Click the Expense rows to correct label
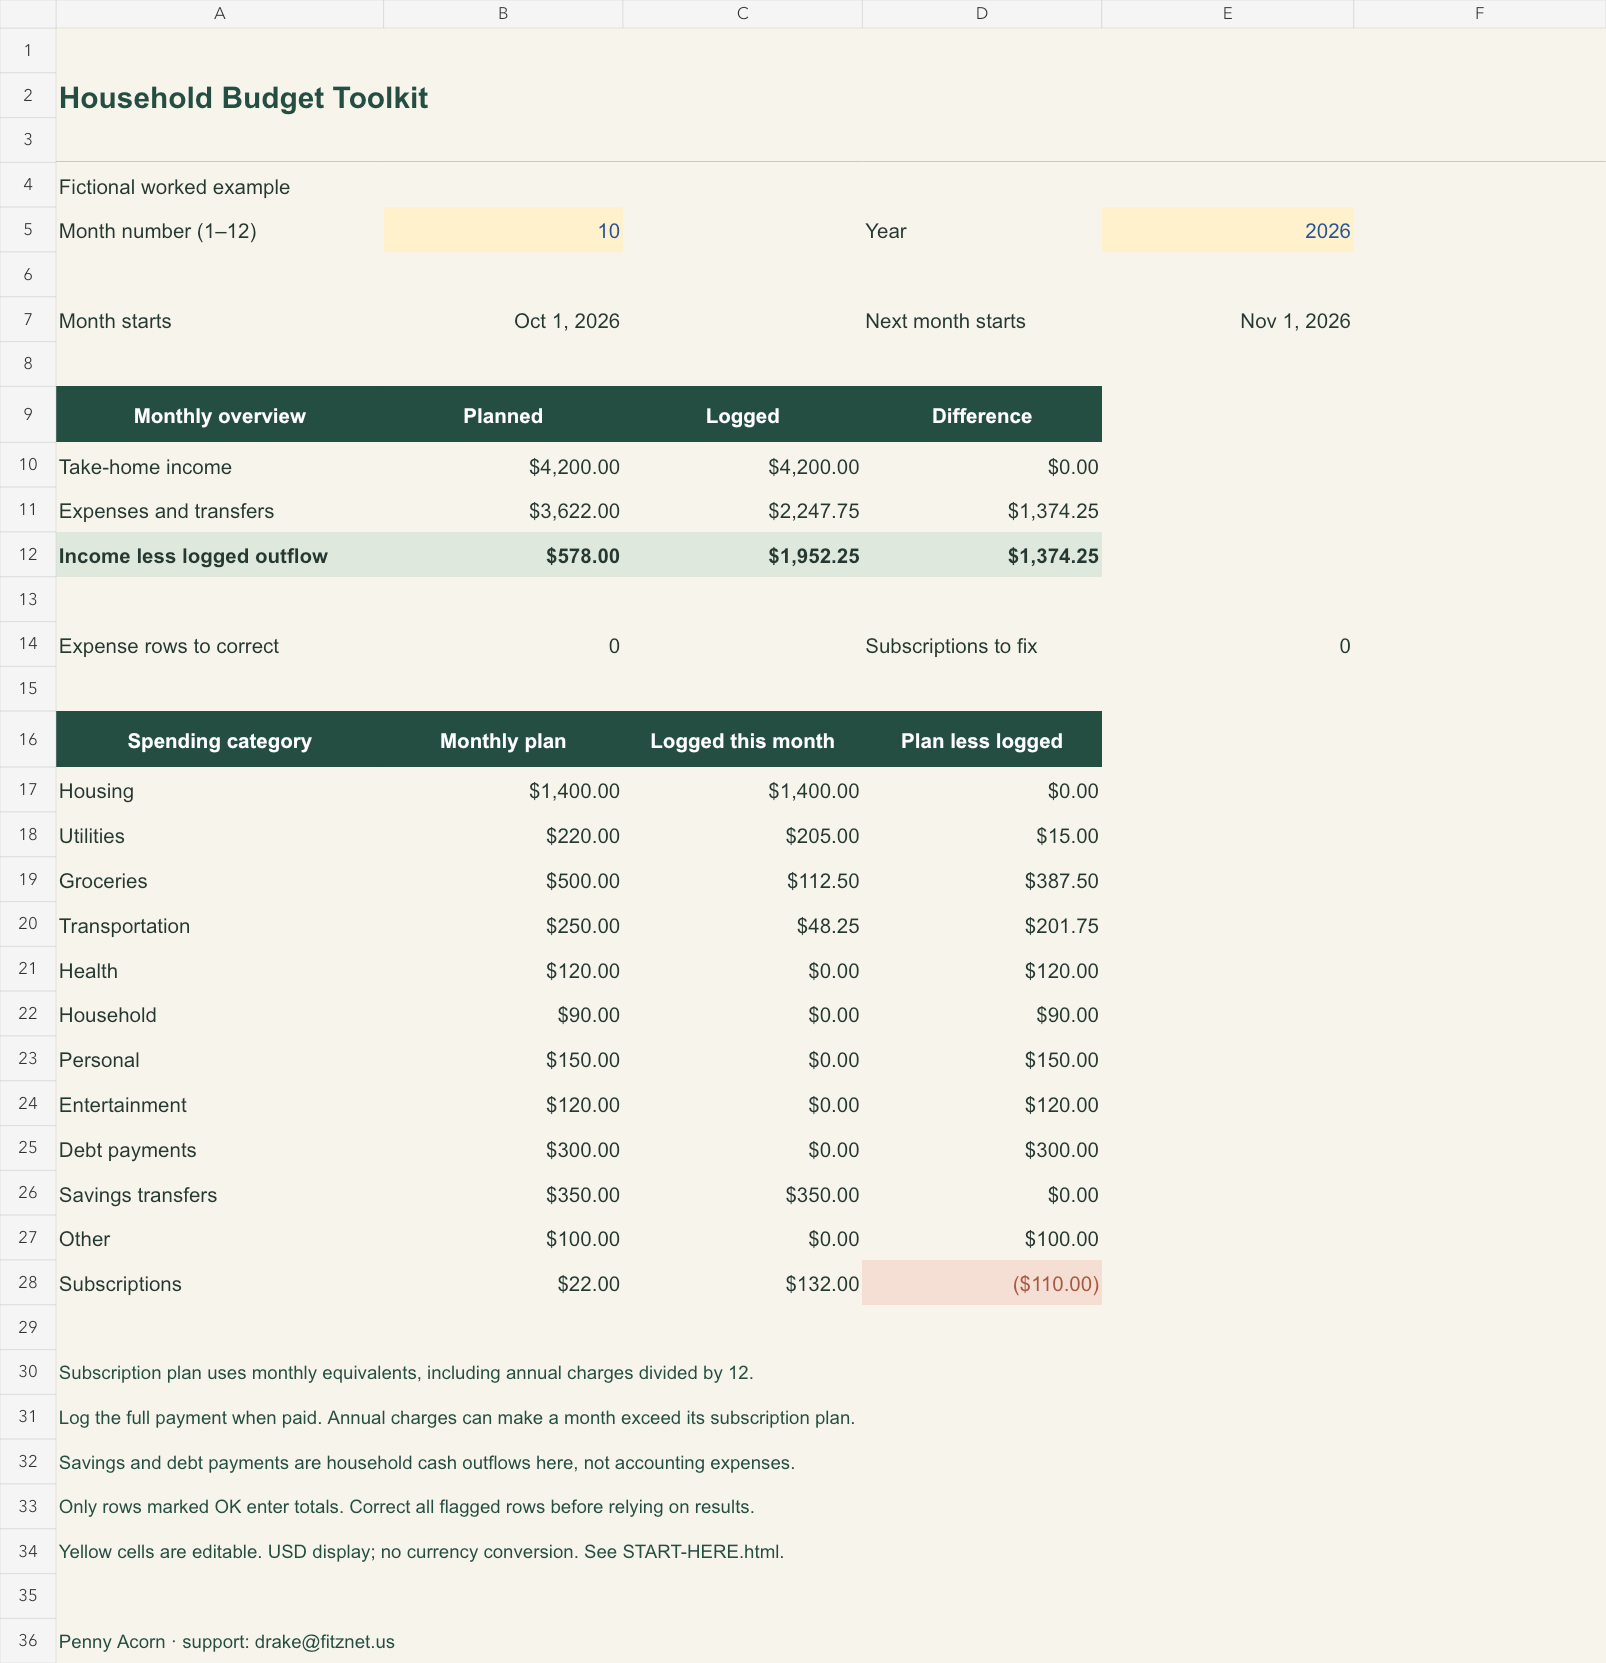Screen dimensions: 1606x1663 click(169, 646)
